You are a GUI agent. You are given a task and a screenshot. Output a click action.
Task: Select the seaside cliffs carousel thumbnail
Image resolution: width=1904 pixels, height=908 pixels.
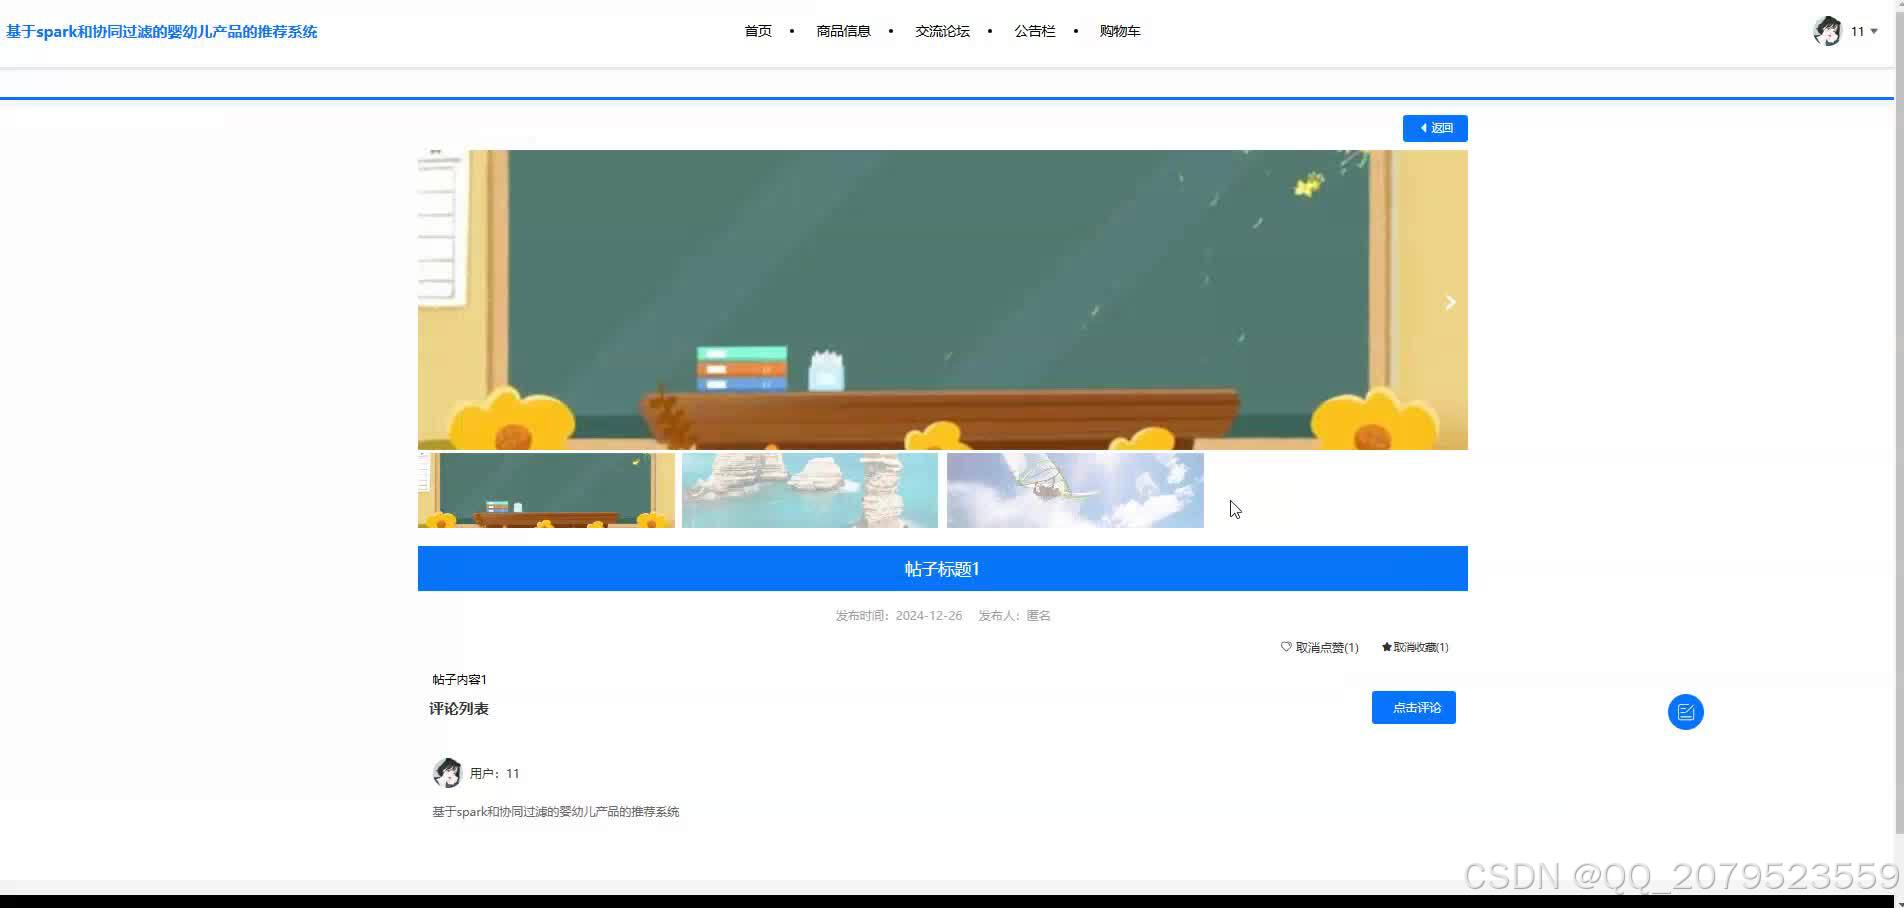tap(809, 490)
